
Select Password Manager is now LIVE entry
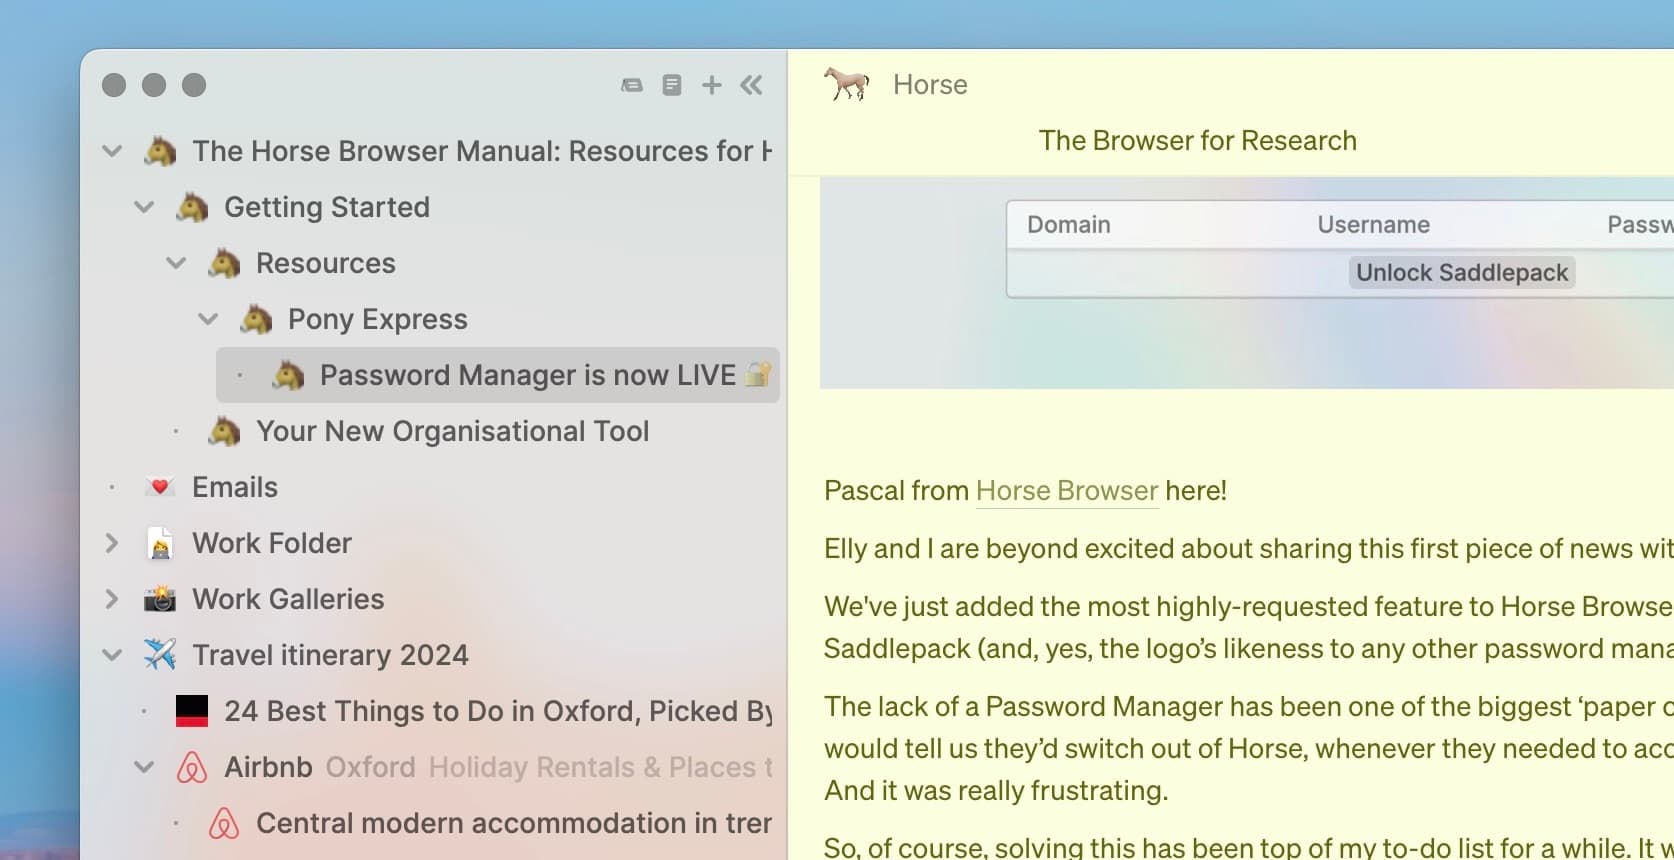[x=498, y=375]
